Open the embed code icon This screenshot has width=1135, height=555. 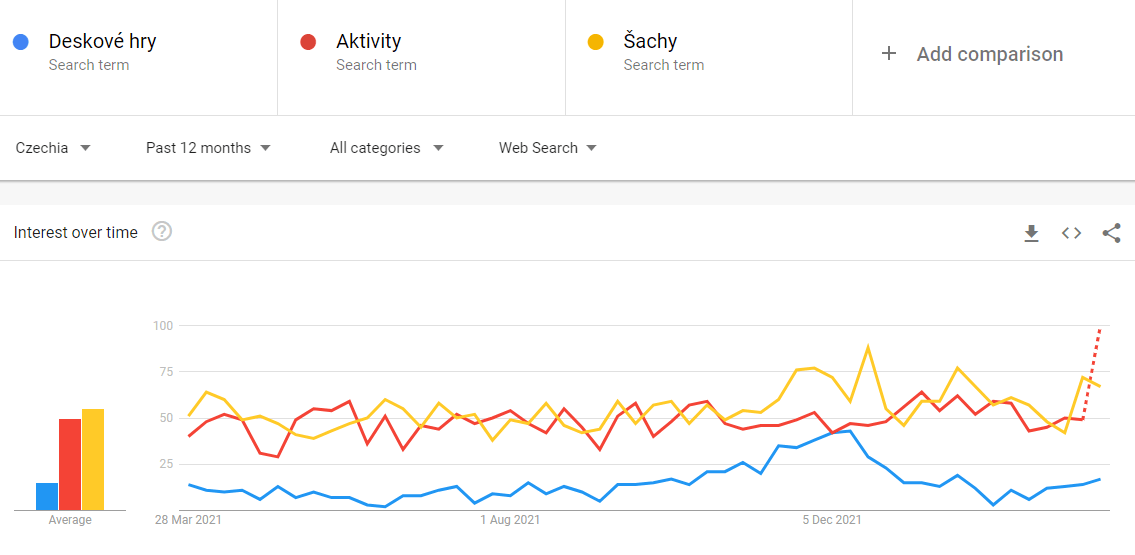click(x=1071, y=233)
